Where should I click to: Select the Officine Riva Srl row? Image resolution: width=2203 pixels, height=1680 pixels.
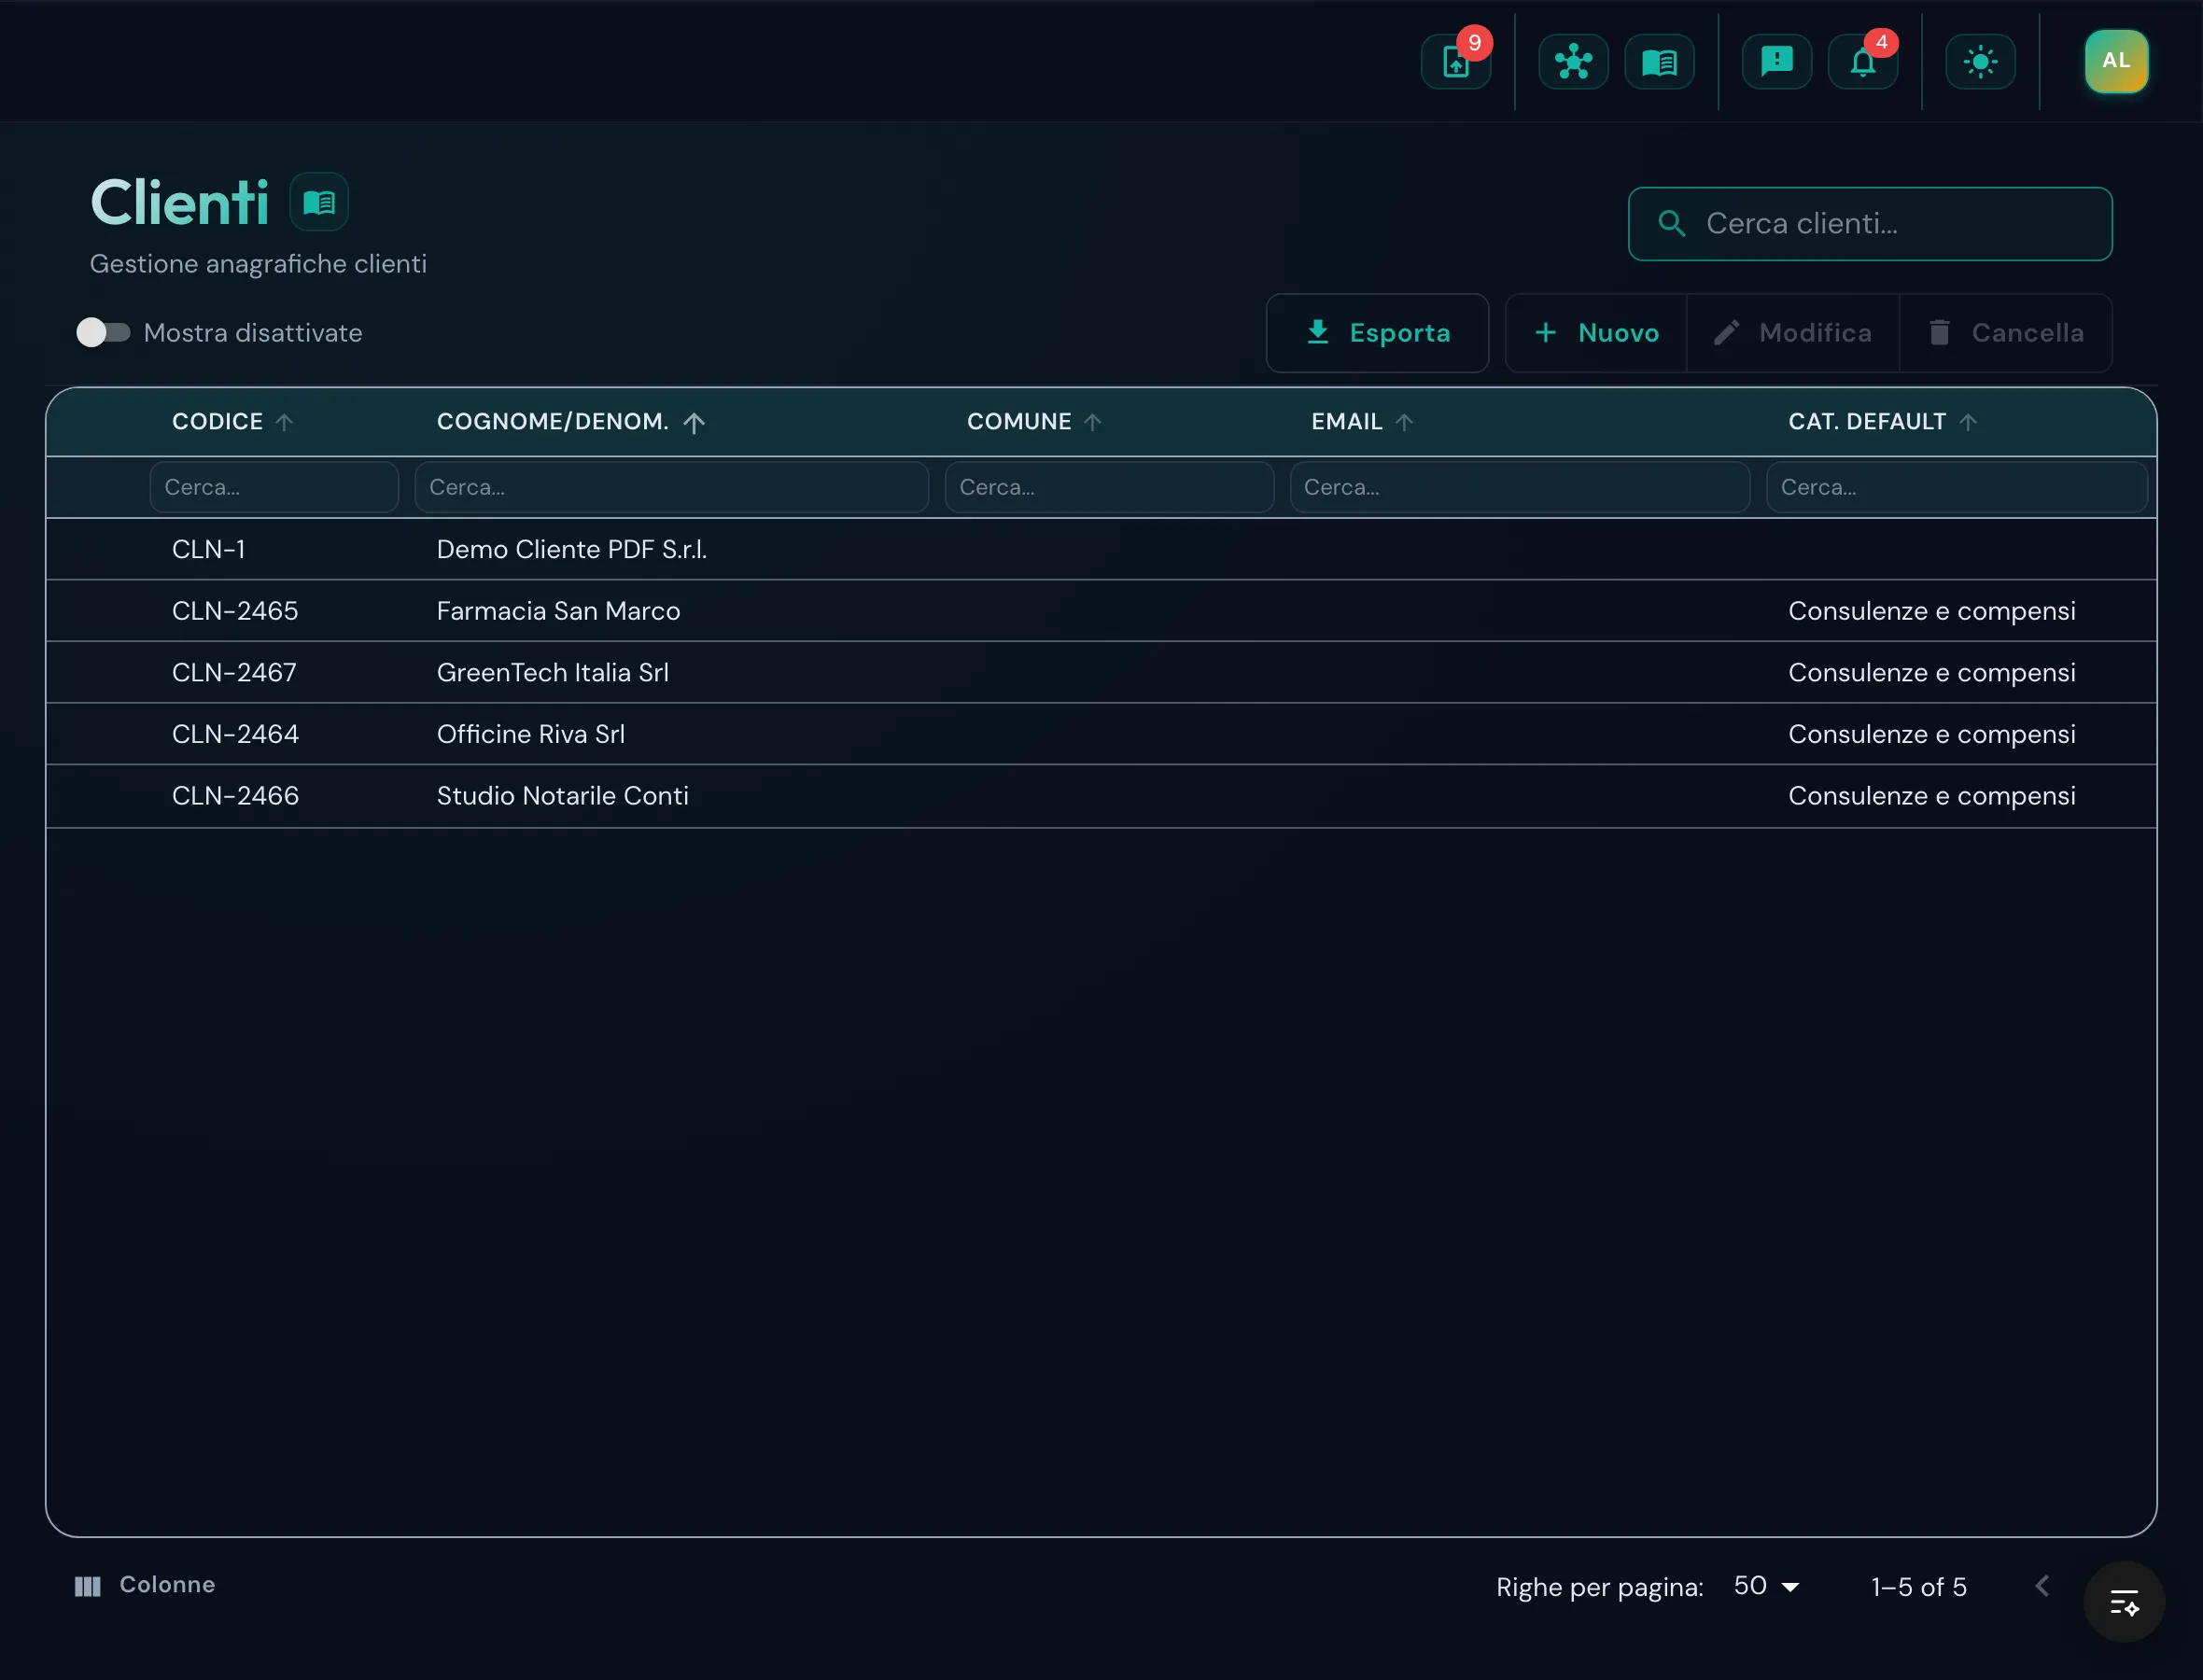pos(1101,734)
